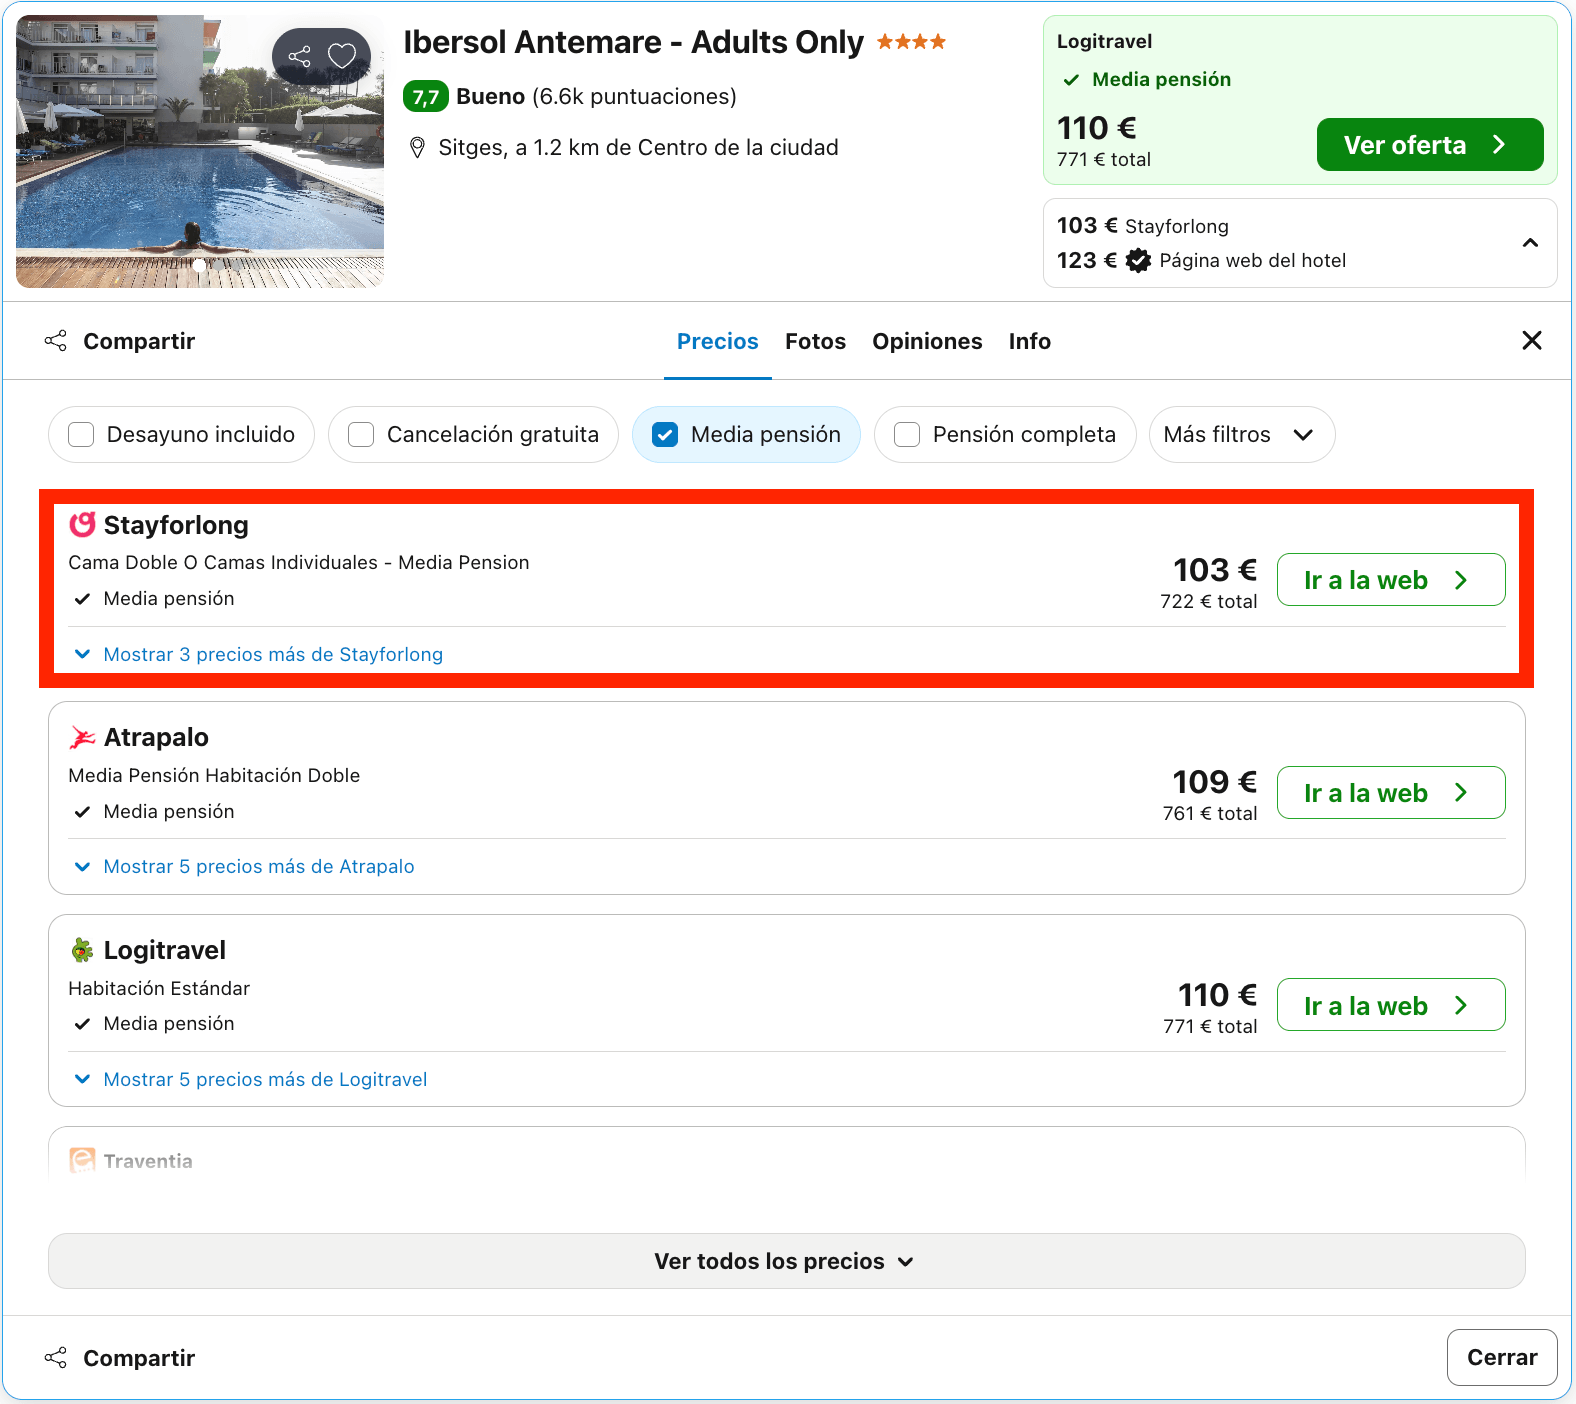Click the 103 € Stayforlong summary price
The image size is (1576, 1404).
click(x=1143, y=226)
